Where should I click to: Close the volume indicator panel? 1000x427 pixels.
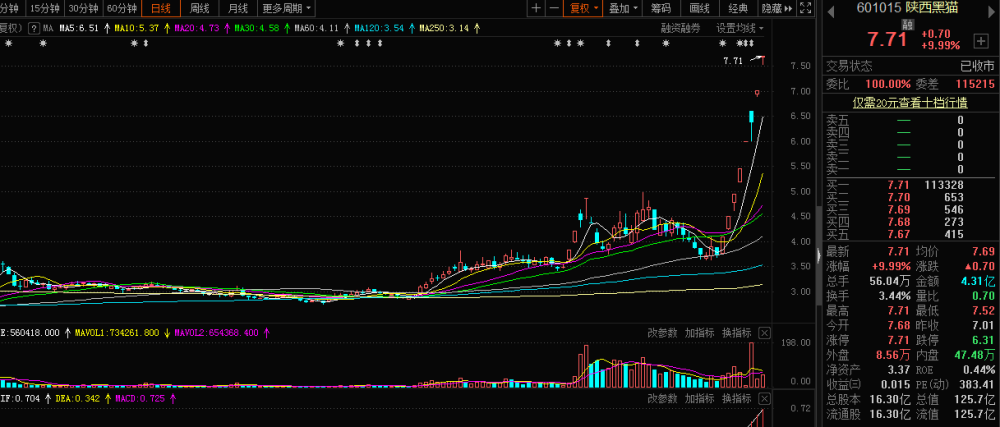765,333
